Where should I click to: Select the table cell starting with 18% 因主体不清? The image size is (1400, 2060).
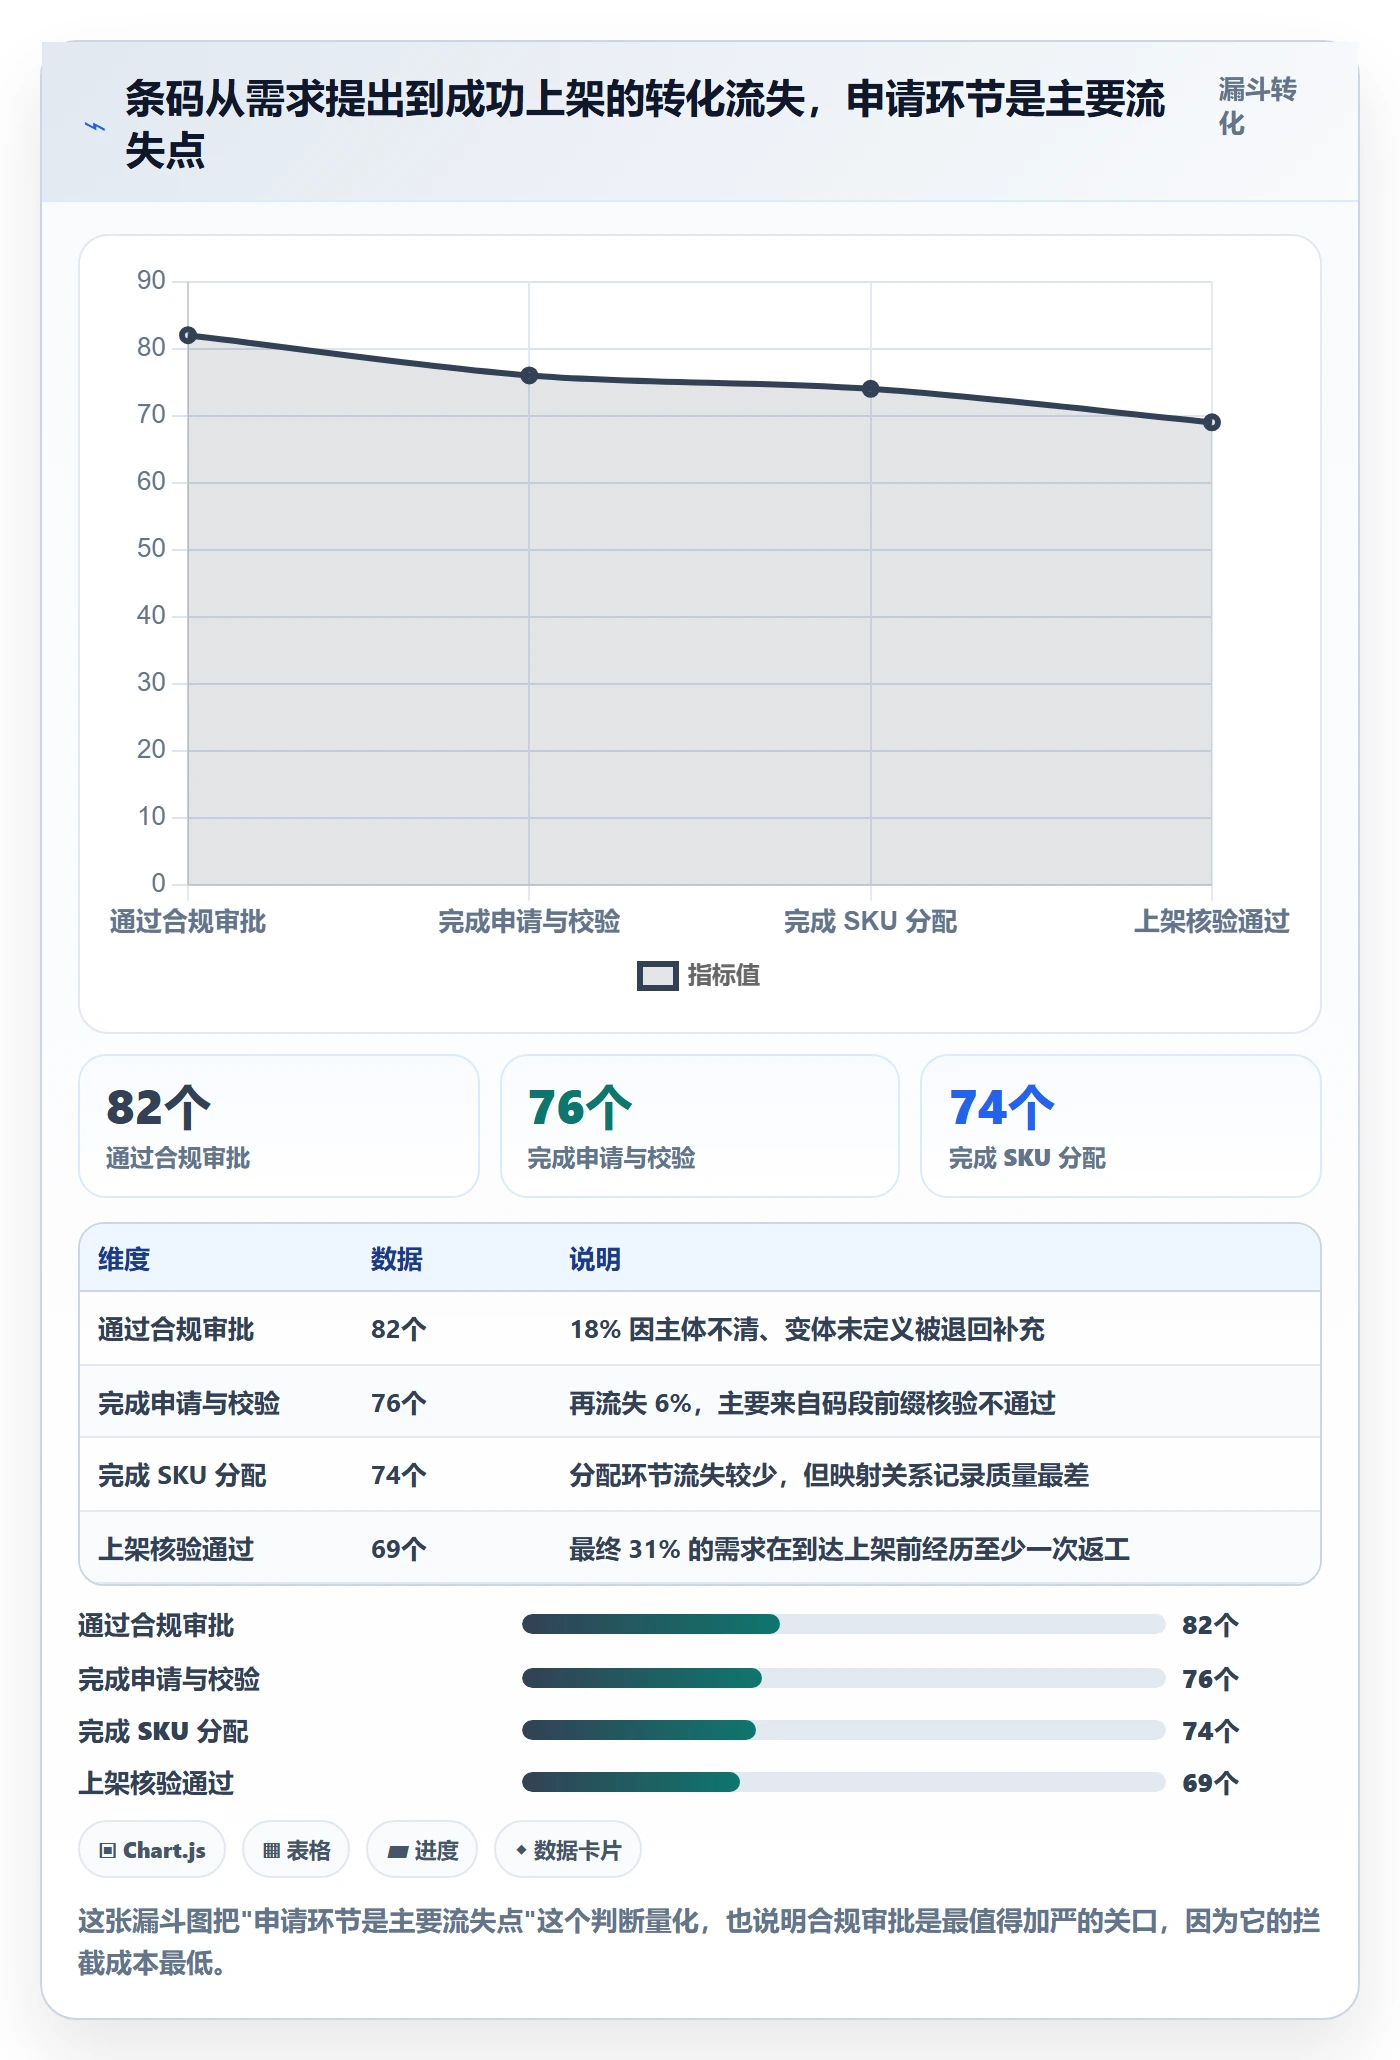click(x=807, y=1329)
